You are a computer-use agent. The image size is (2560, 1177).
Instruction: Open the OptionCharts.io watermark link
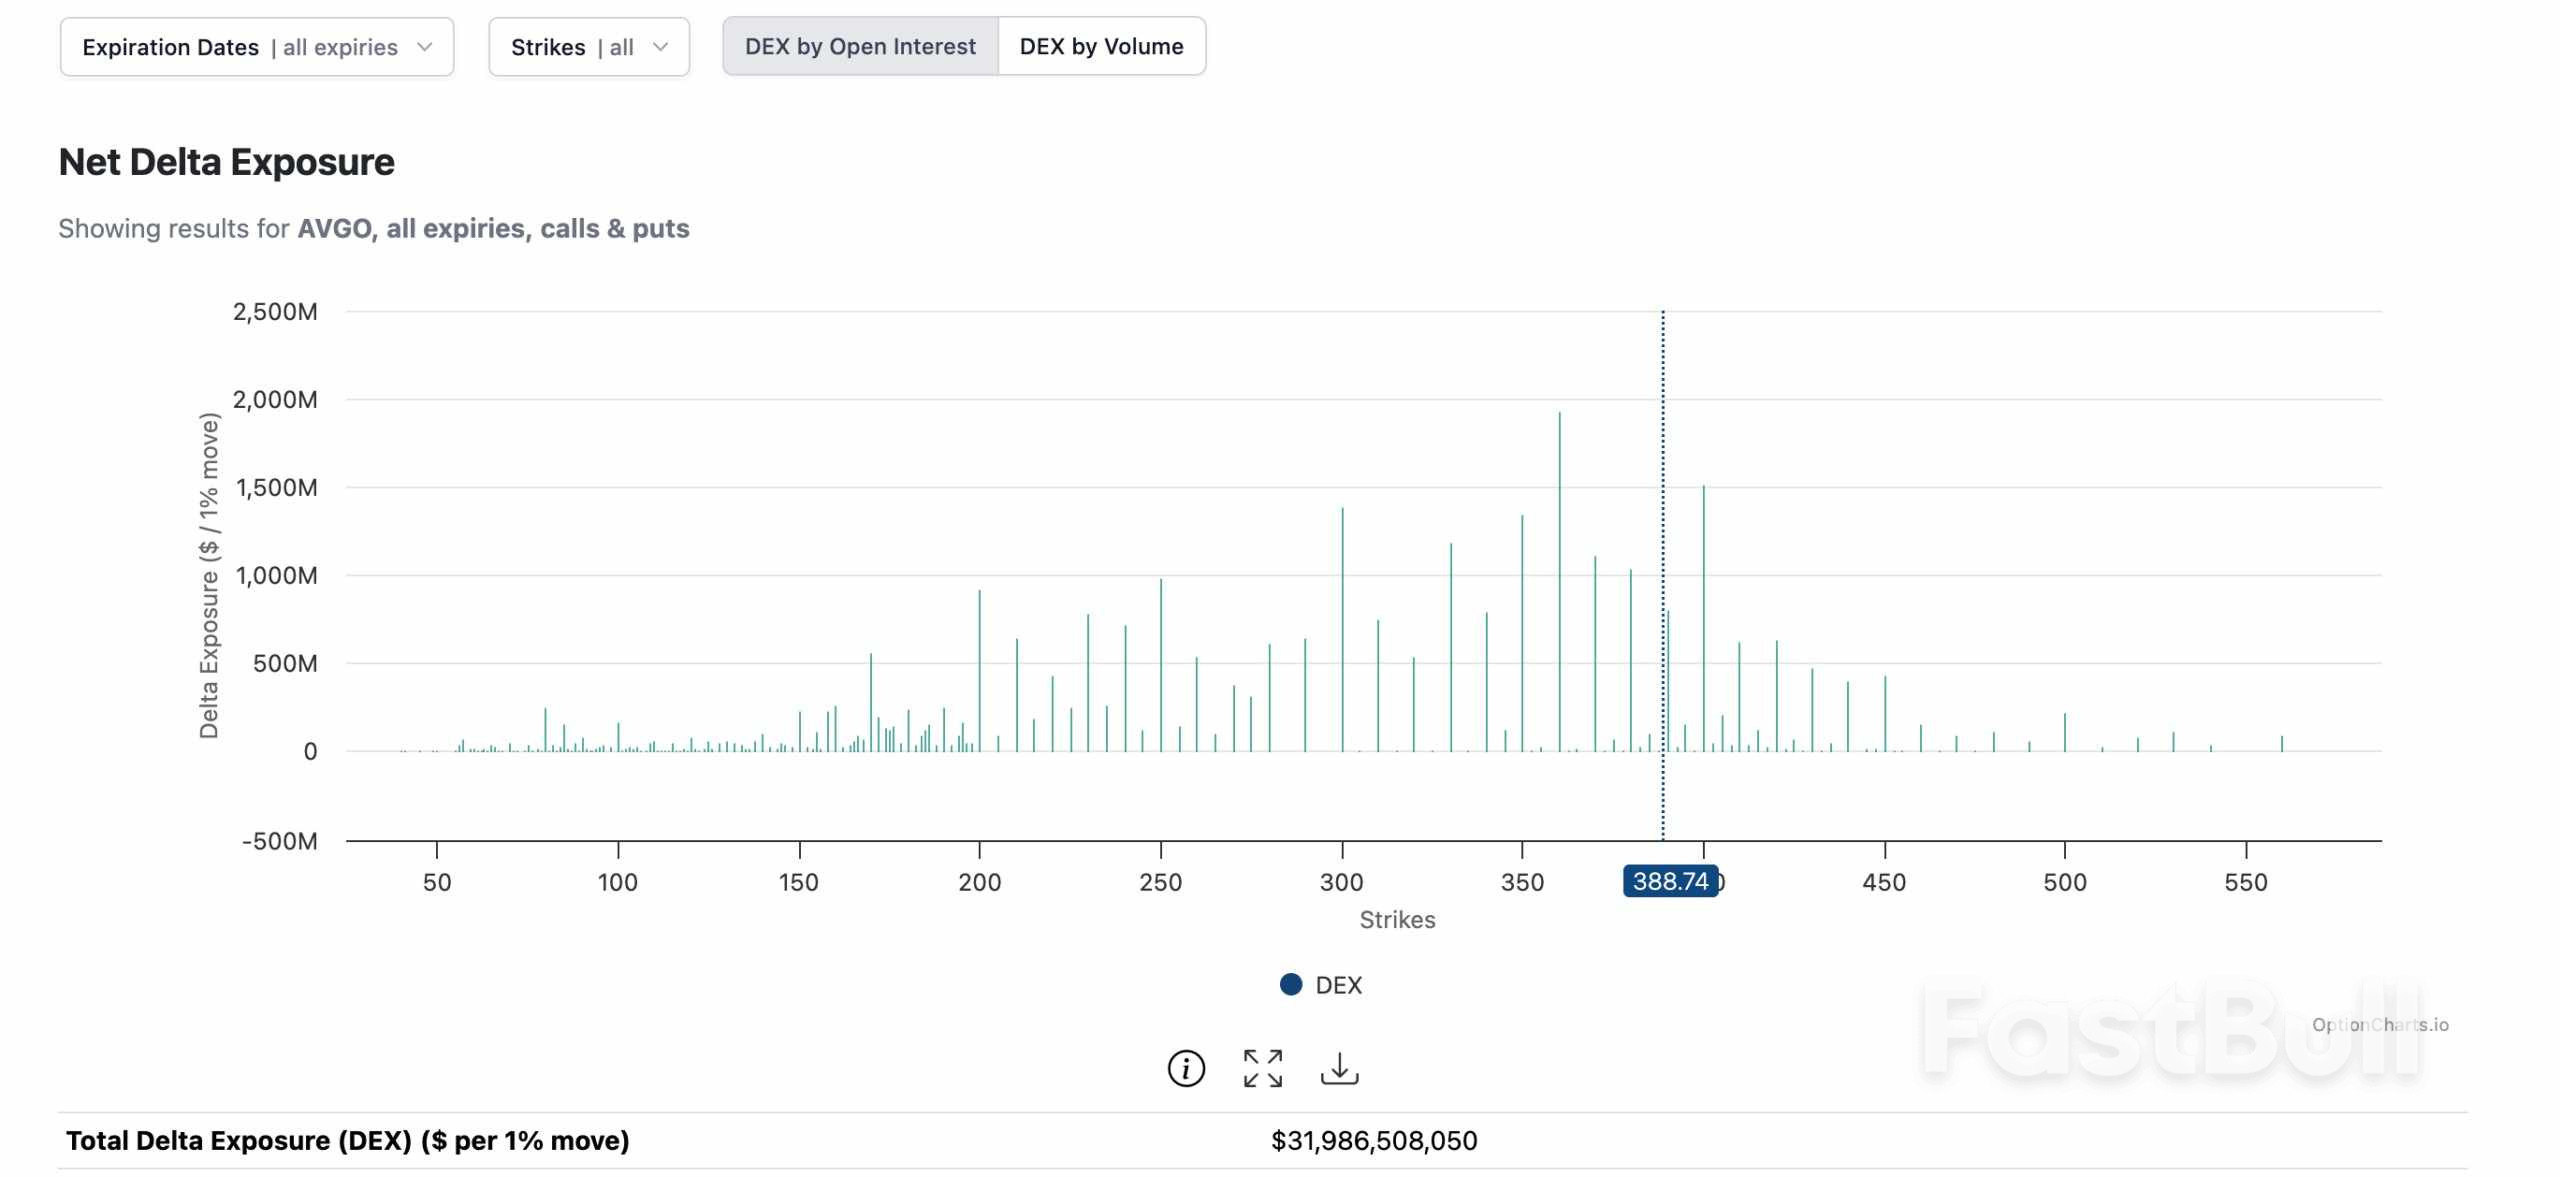2380,1024
